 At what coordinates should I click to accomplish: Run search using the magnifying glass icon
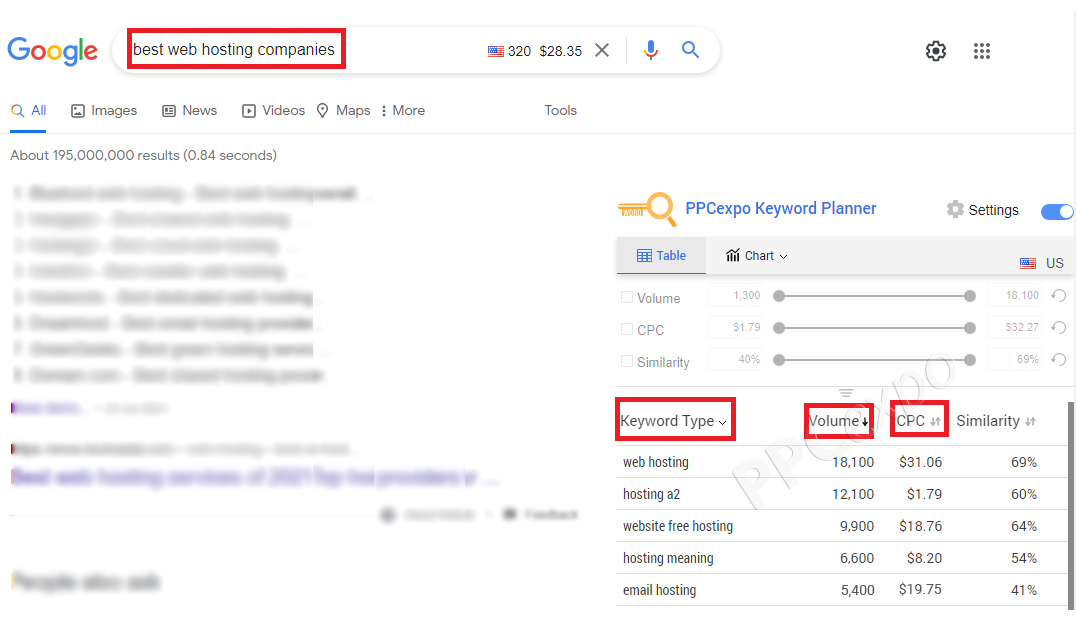coord(690,49)
